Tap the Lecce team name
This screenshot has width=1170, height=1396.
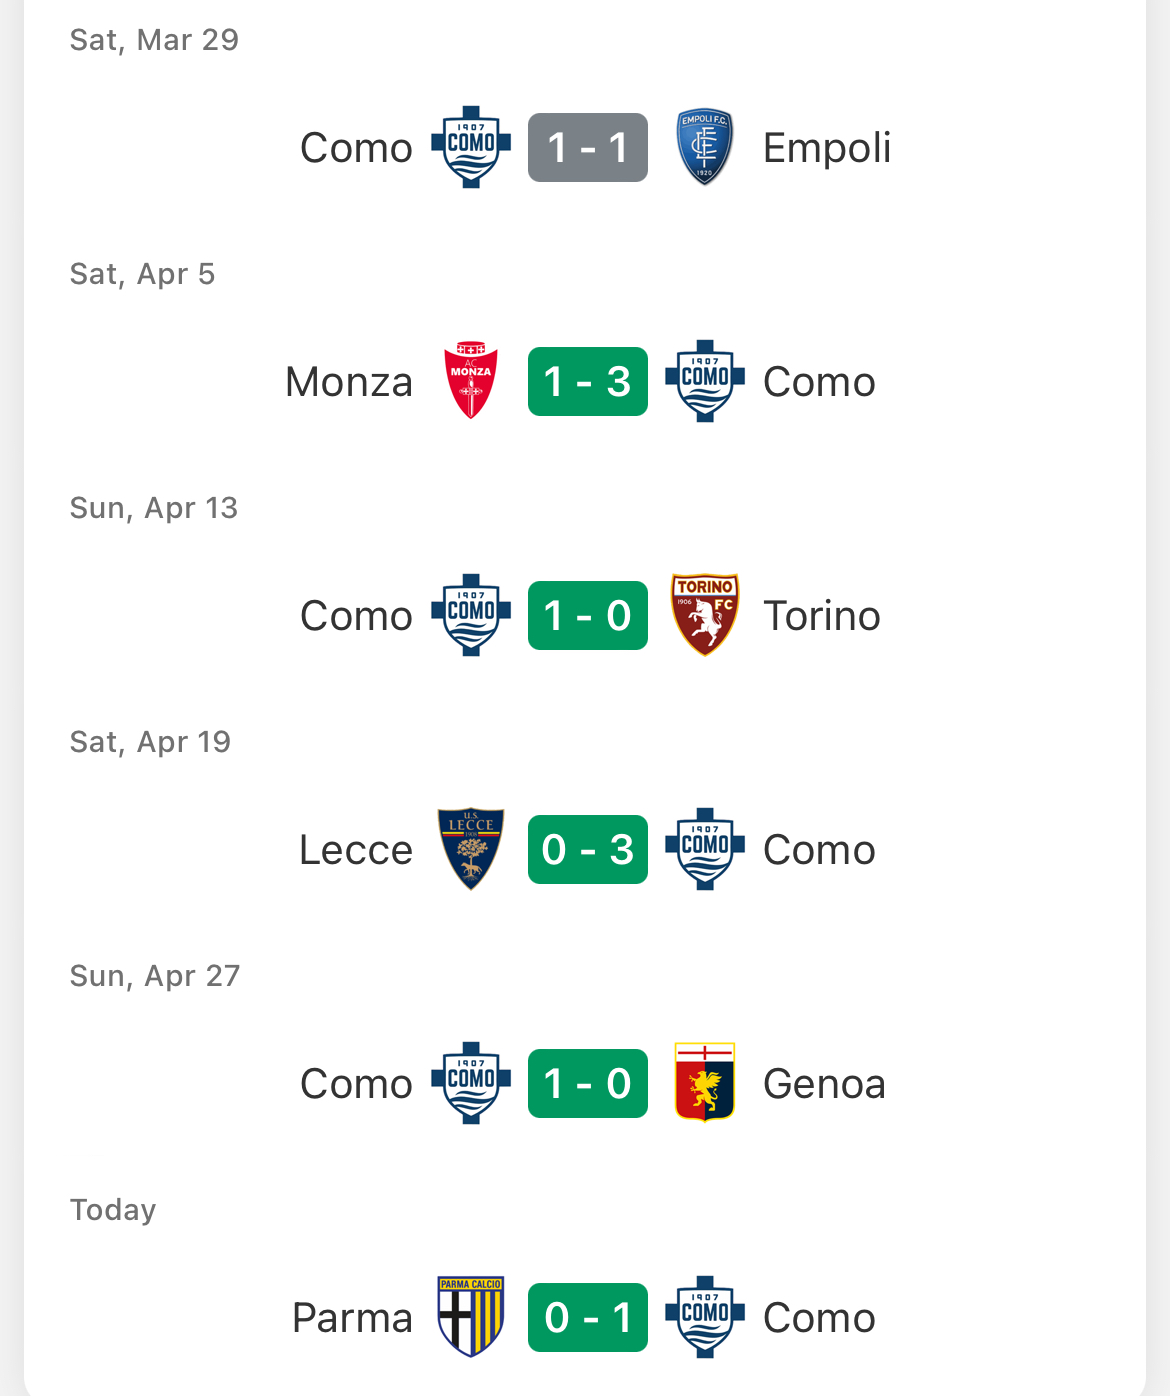point(355,850)
